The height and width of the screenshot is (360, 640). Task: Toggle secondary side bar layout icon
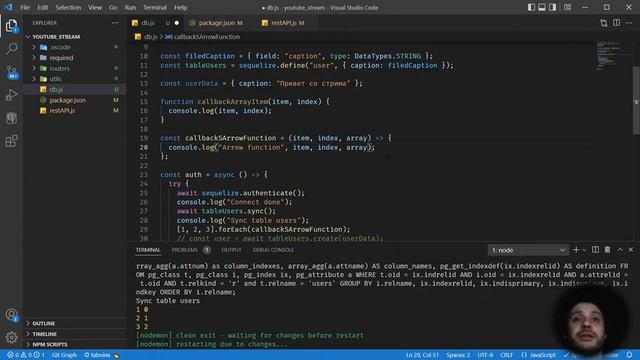[x=552, y=7]
